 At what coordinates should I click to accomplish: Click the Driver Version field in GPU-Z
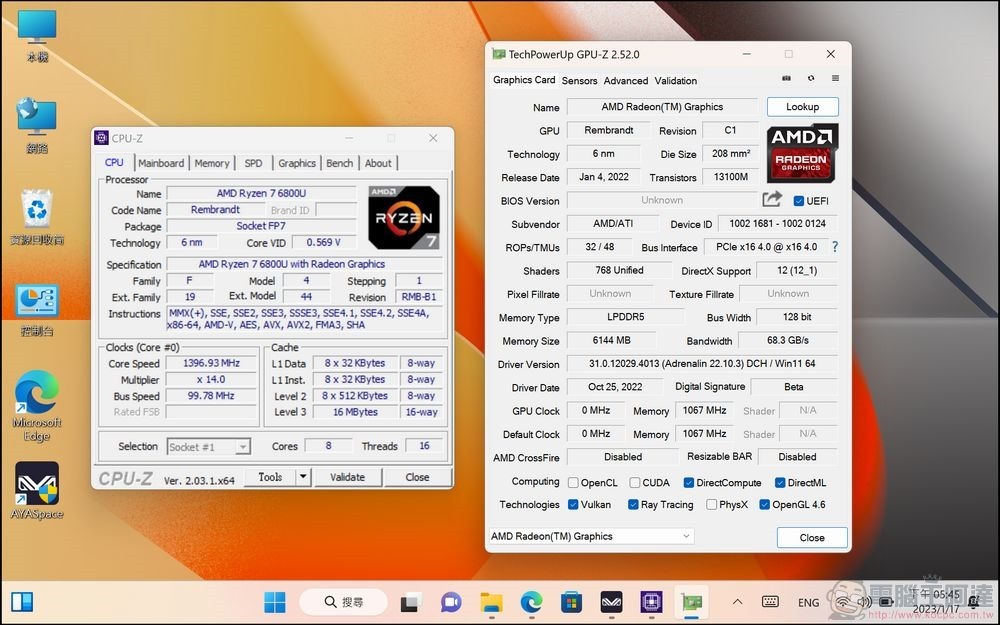(x=702, y=364)
